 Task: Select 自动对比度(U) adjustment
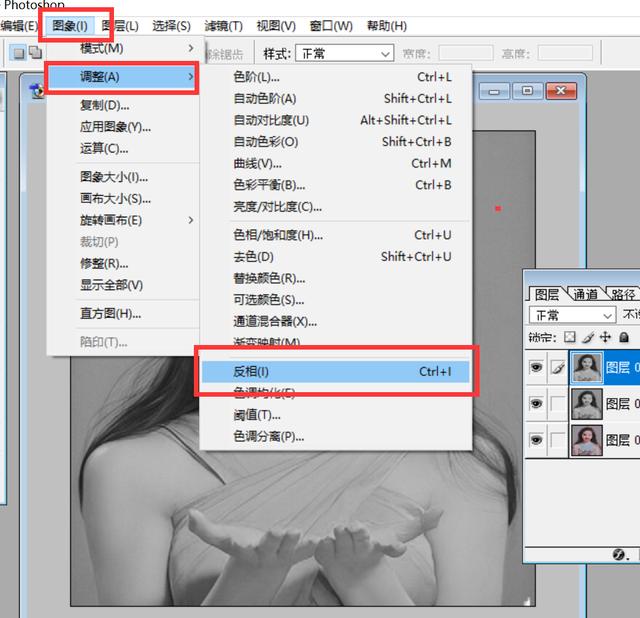point(337,120)
